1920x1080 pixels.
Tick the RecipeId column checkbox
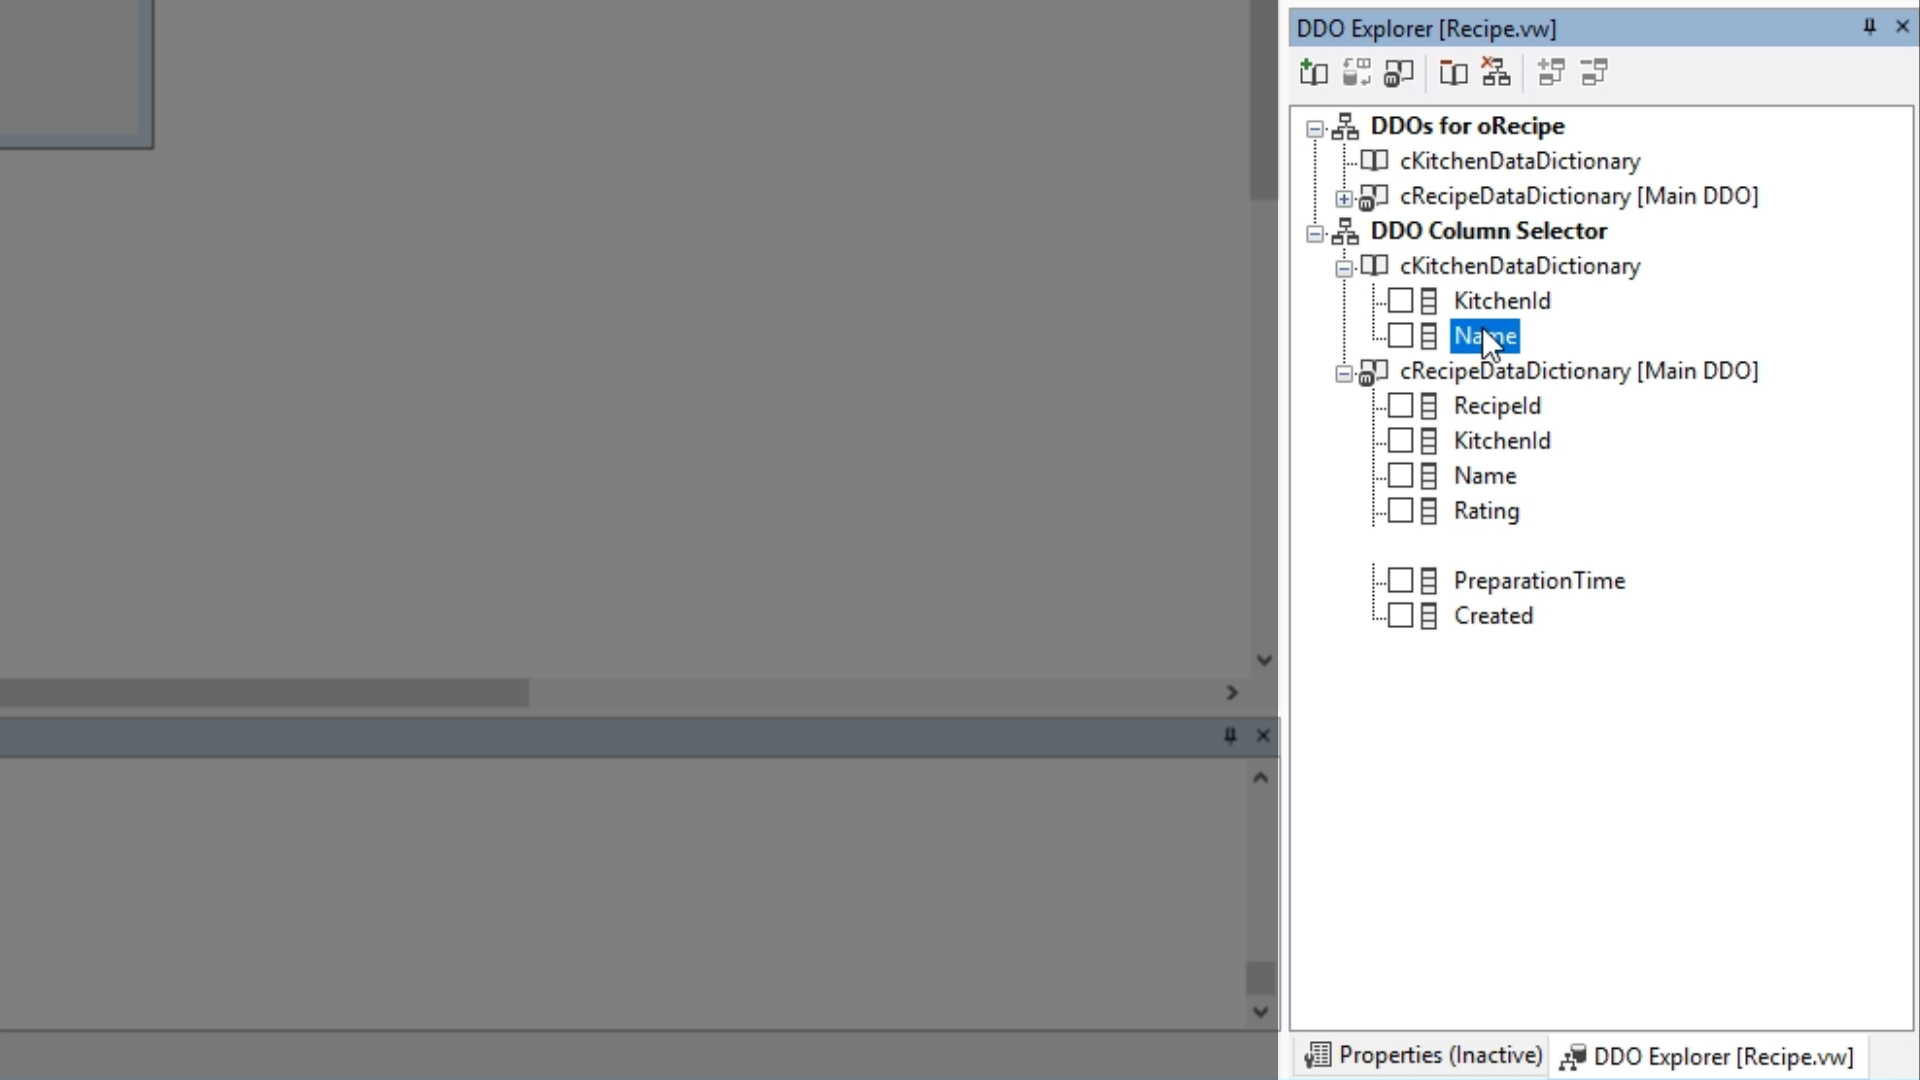click(x=1400, y=406)
